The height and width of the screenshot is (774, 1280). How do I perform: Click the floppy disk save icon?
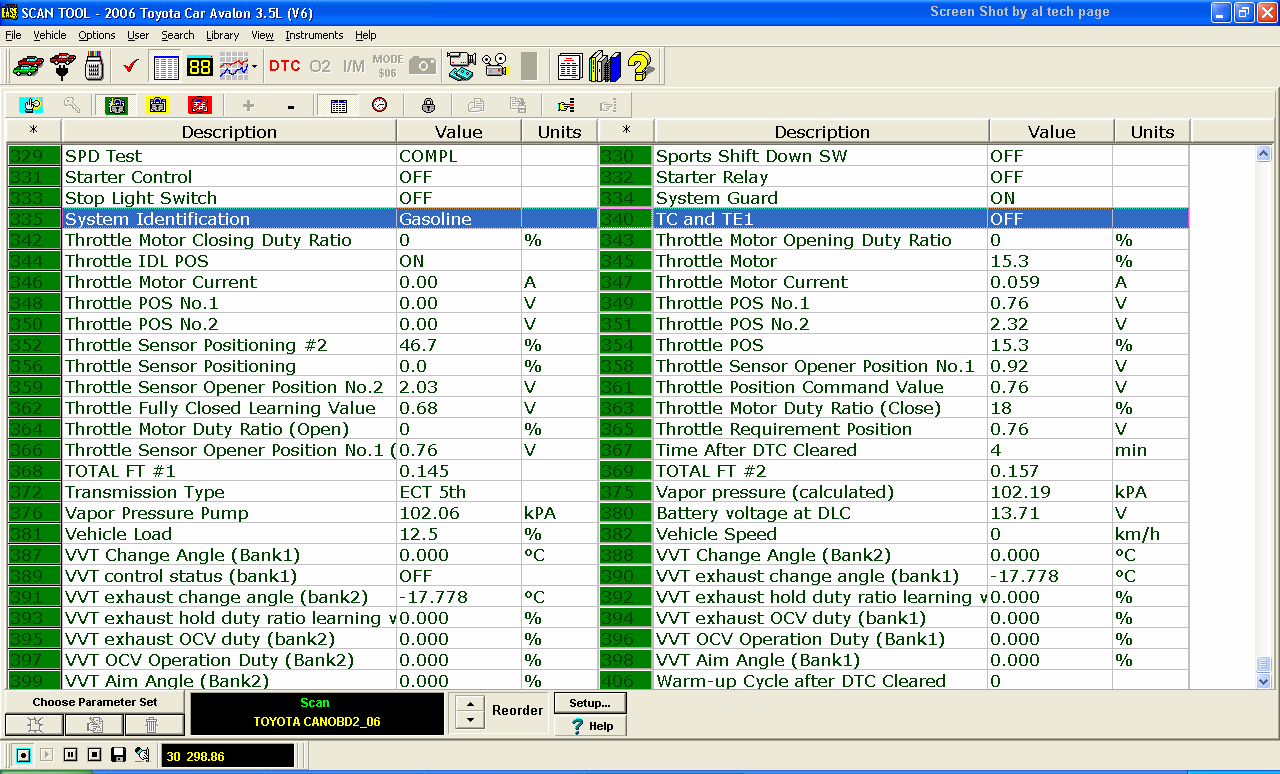[x=118, y=755]
